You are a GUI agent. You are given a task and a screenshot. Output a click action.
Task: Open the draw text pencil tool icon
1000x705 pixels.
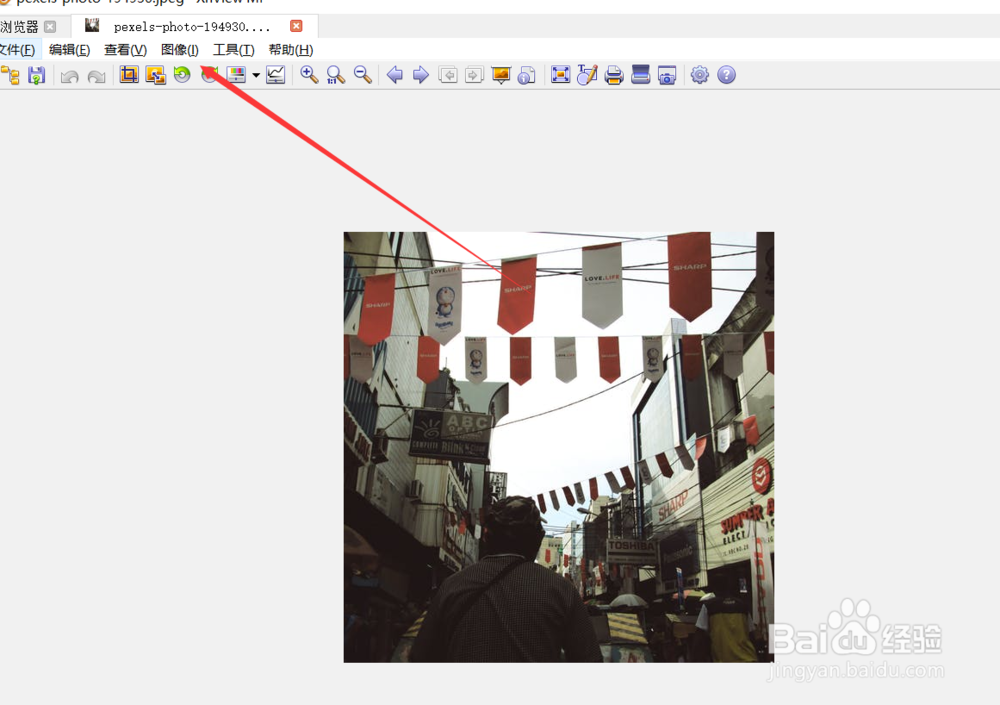point(587,75)
